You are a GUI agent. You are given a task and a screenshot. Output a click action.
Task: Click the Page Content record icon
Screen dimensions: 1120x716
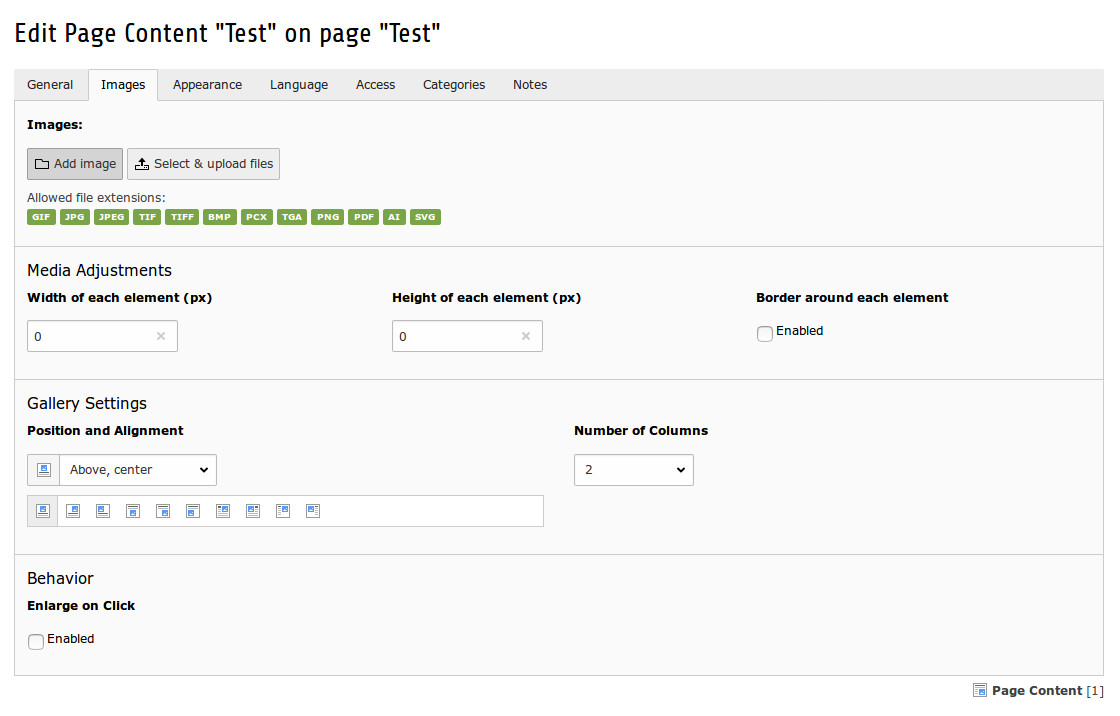[x=980, y=690]
